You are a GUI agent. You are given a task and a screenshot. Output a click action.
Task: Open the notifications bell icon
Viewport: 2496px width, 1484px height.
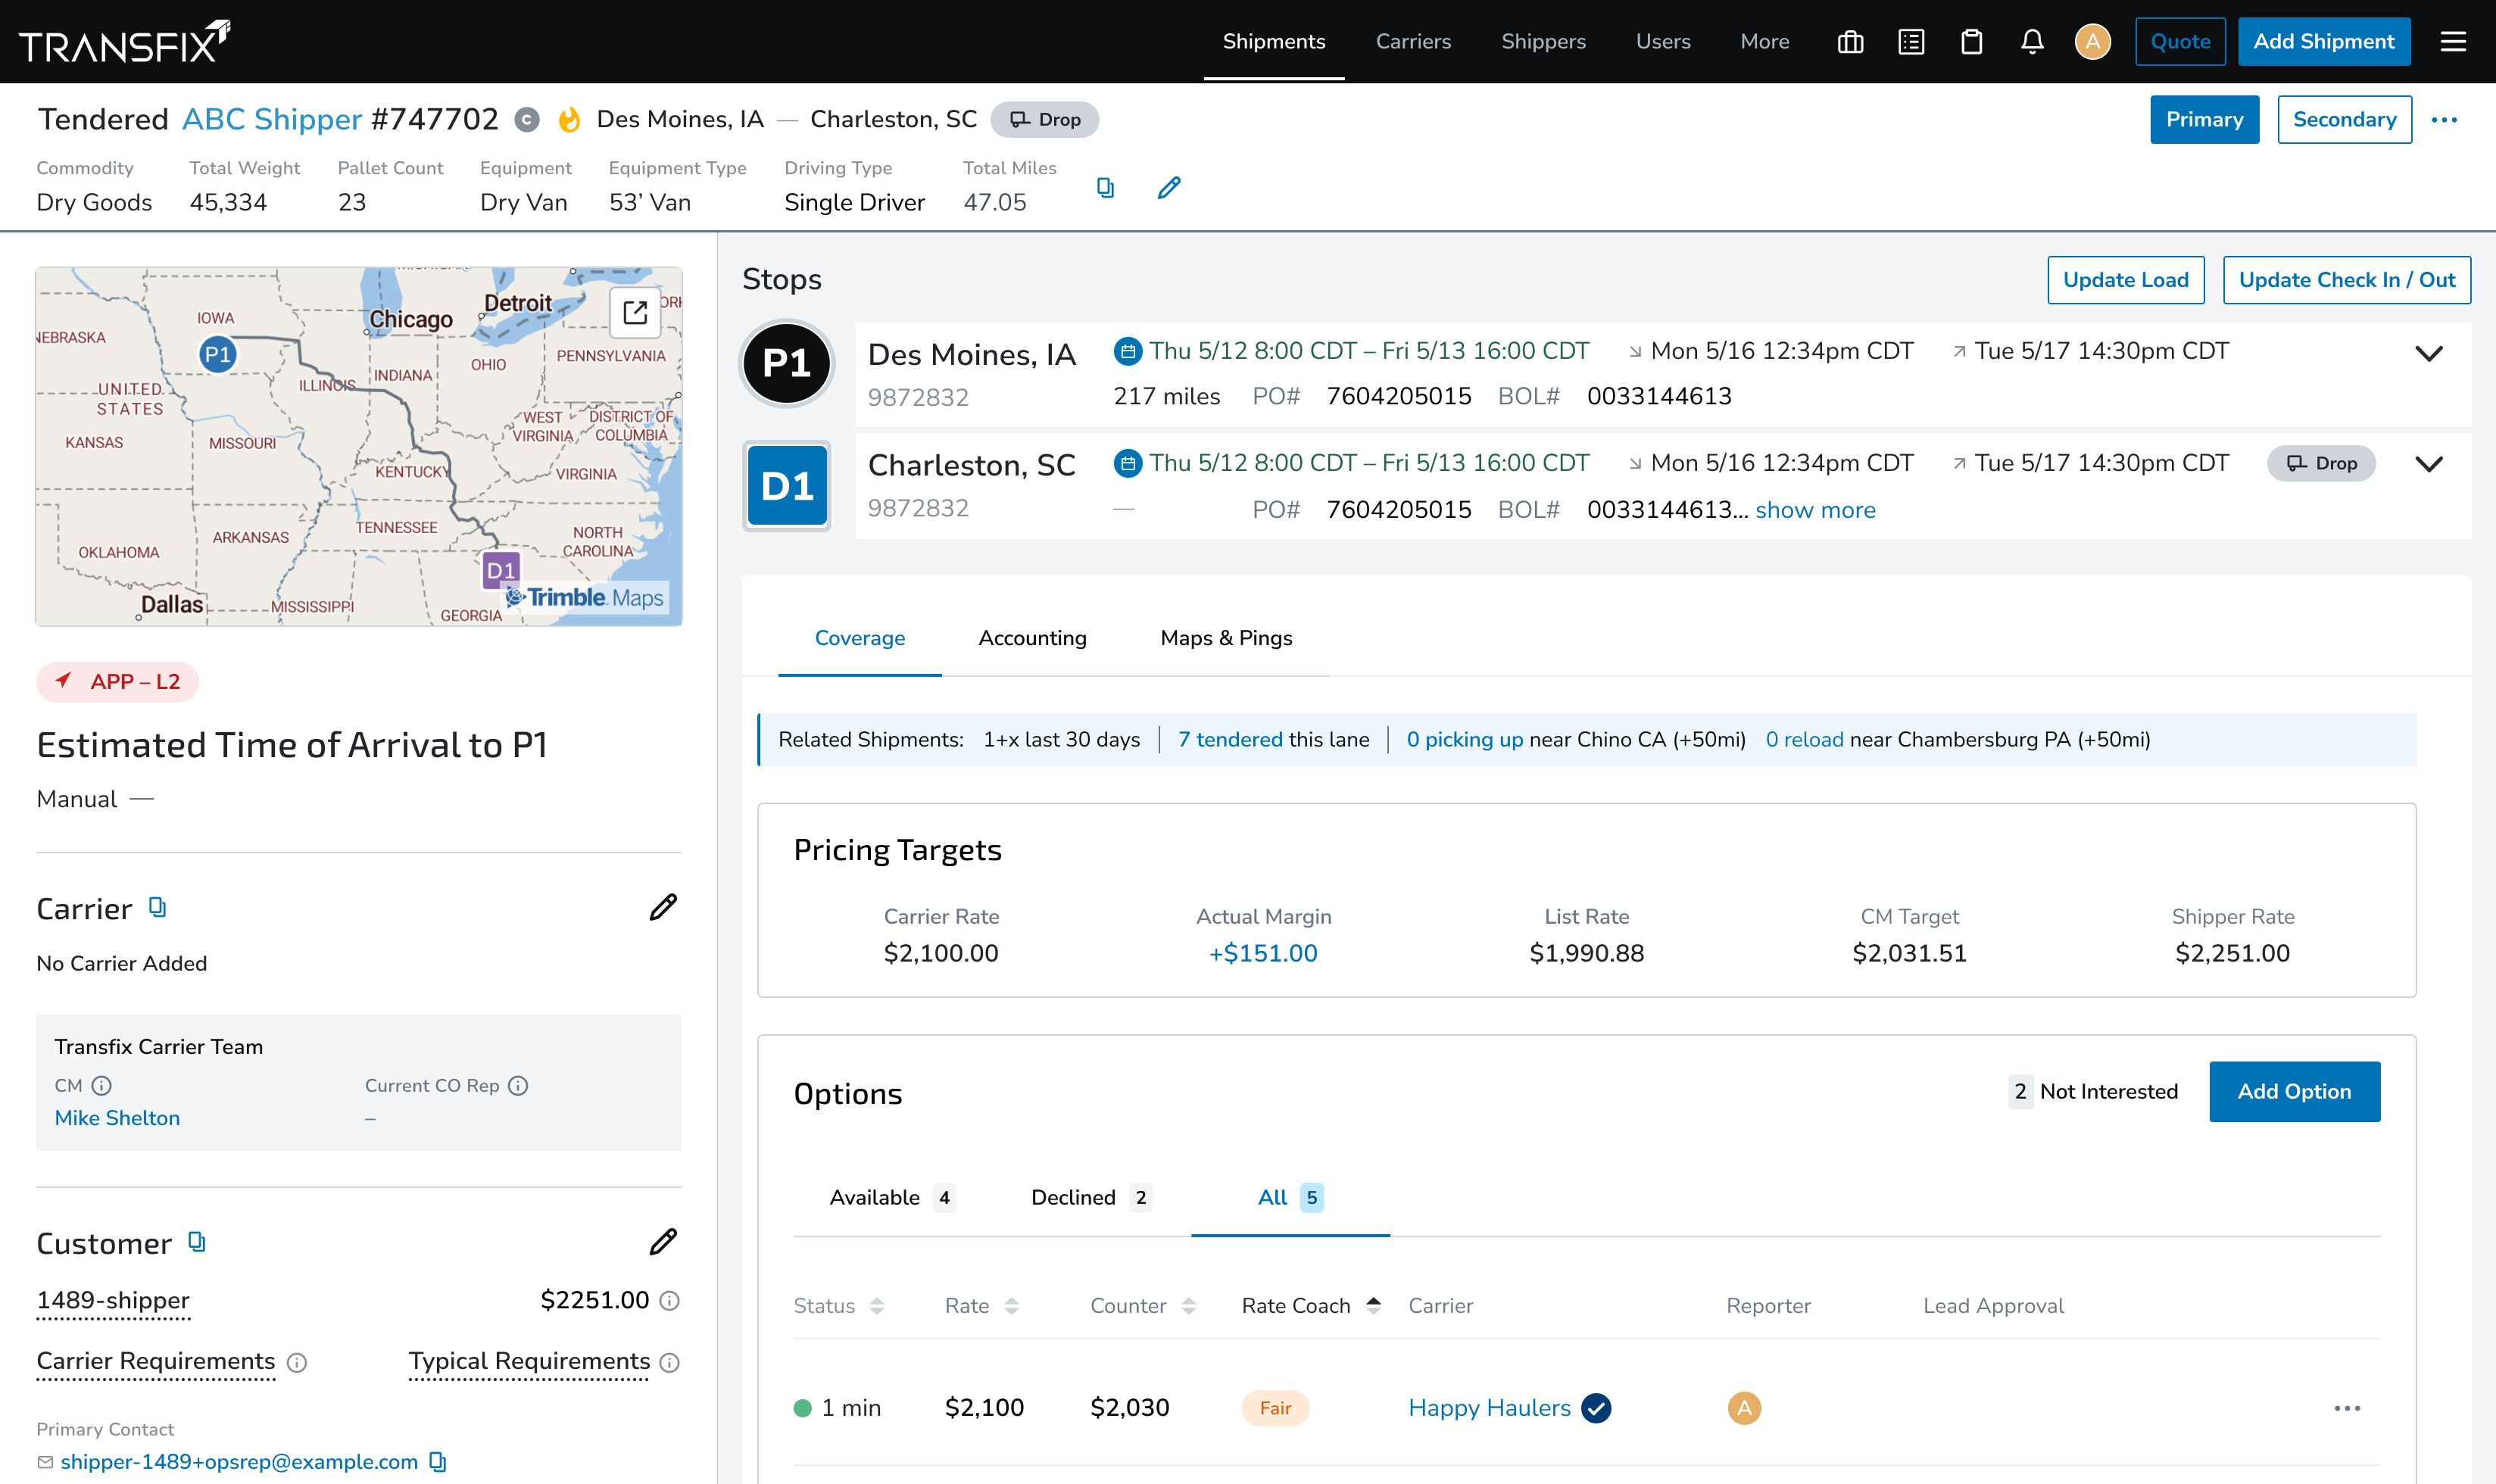pos(2033,41)
